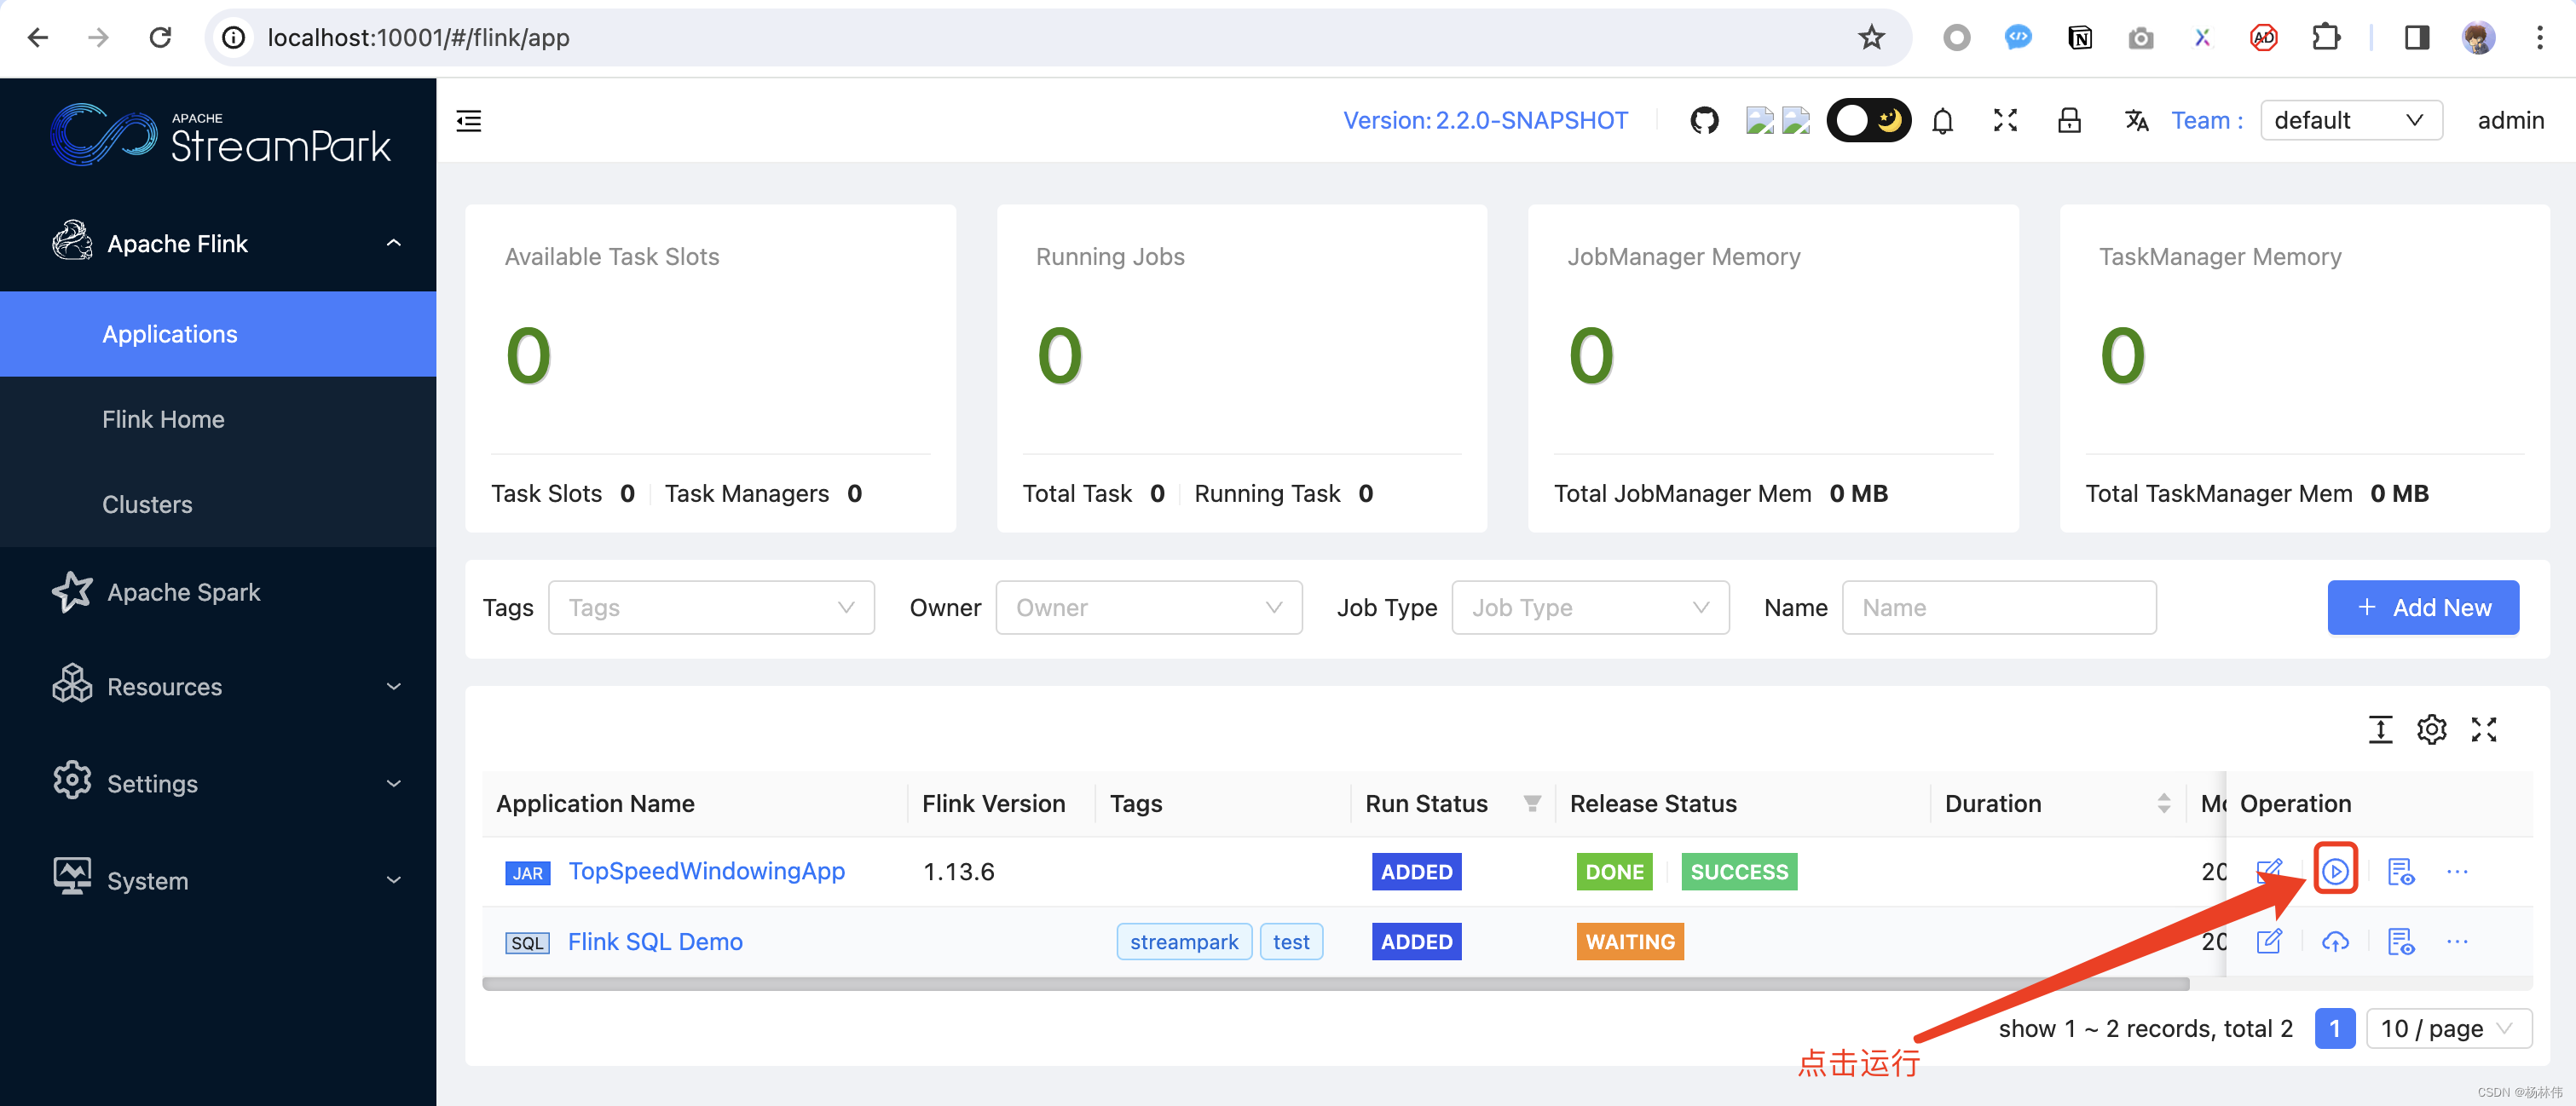Toggle the Run Status column filter
The width and height of the screenshot is (2576, 1106).
[1531, 803]
